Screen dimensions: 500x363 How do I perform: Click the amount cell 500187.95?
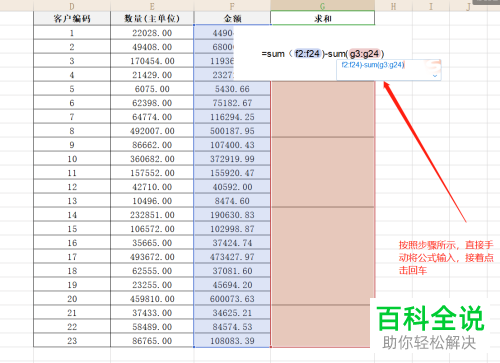[232, 131]
